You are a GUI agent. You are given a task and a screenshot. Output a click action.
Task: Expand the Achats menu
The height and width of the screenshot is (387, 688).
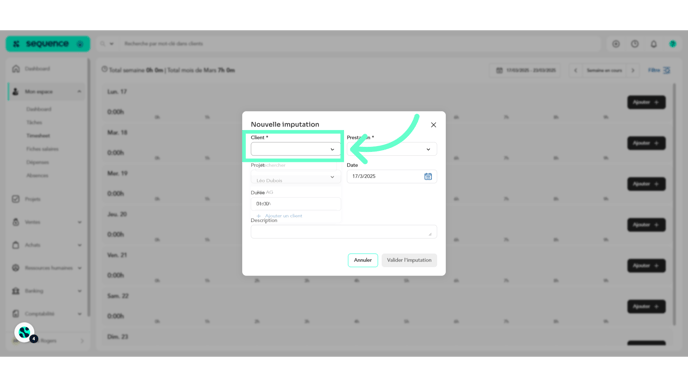(x=79, y=245)
